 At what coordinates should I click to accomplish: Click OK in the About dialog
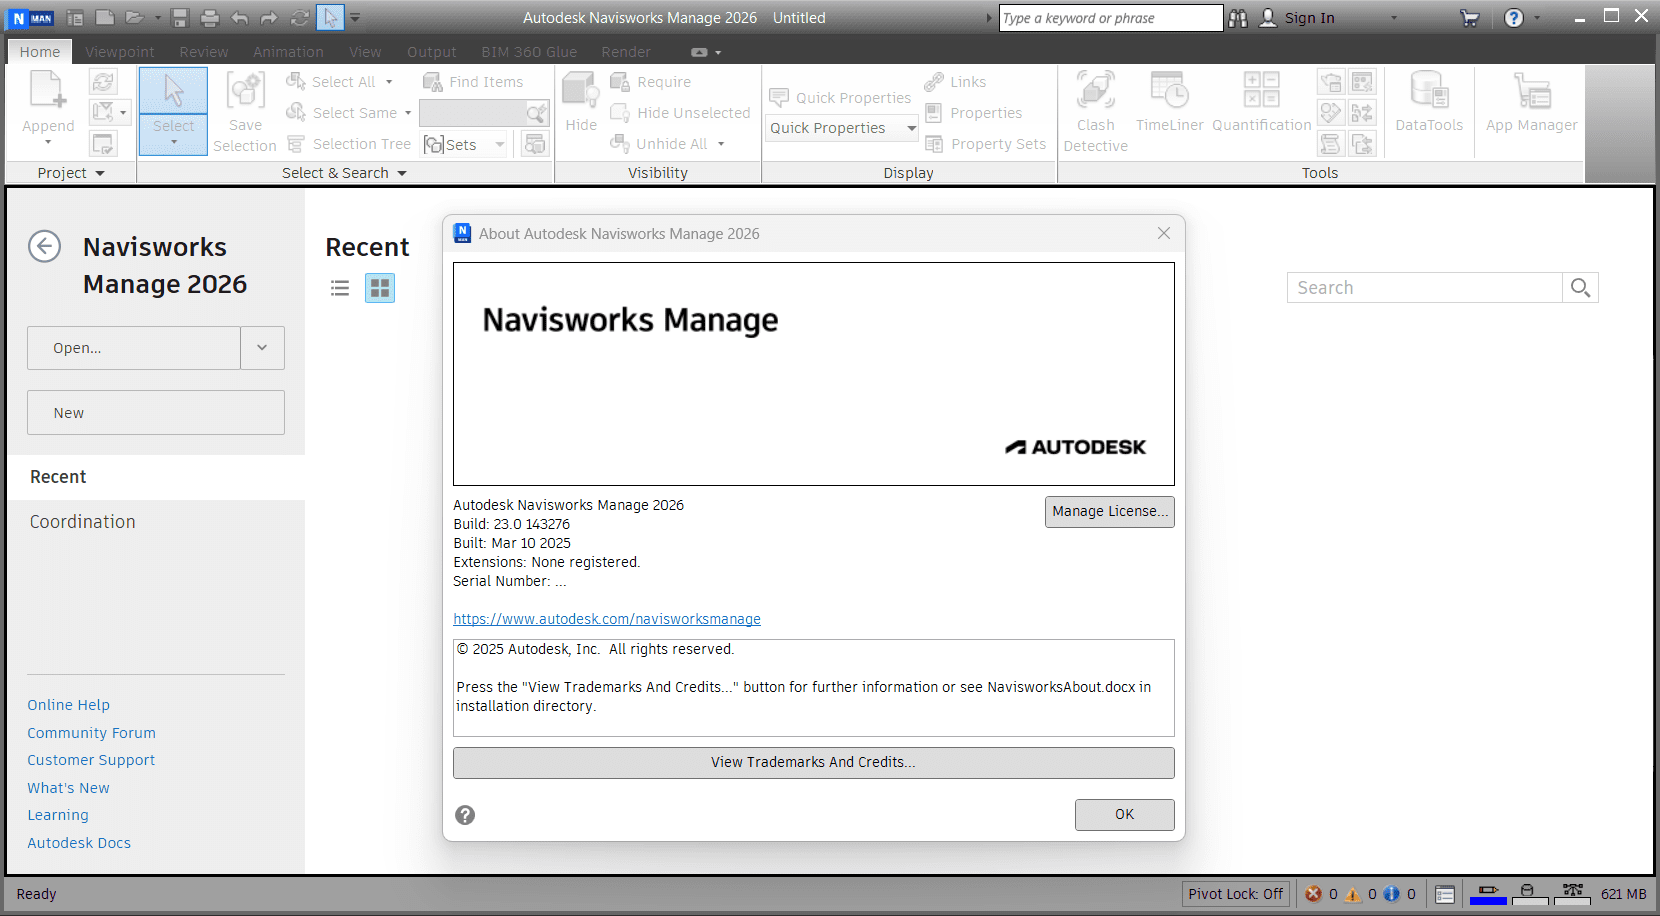[1124, 814]
